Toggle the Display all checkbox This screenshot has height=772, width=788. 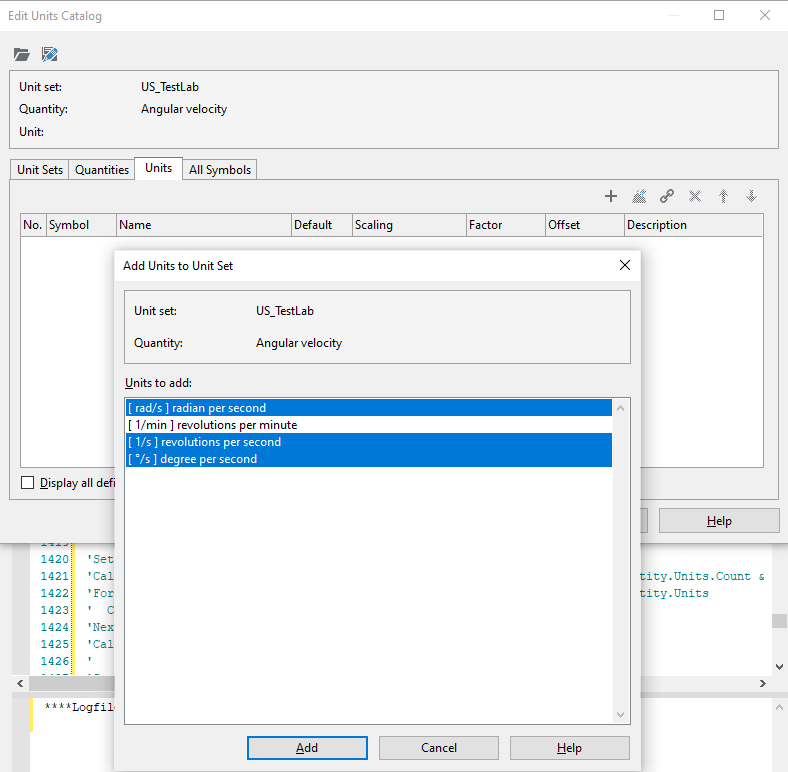pyautogui.click(x=28, y=483)
